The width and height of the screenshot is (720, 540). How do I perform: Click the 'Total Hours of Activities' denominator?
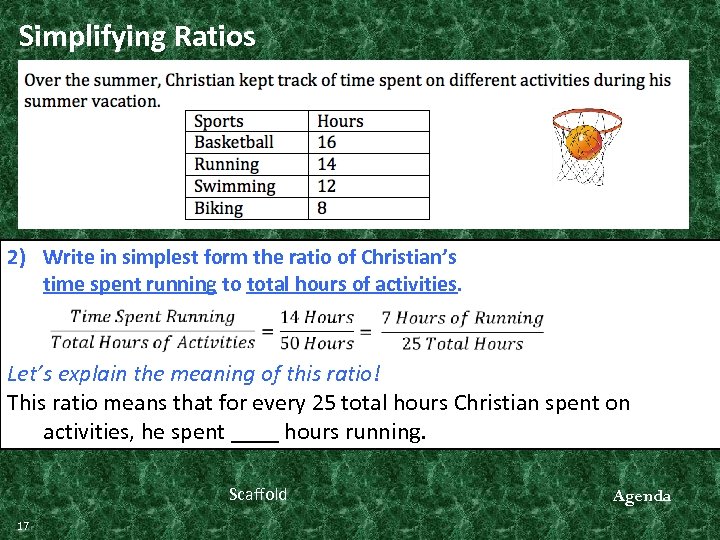coord(153,343)
